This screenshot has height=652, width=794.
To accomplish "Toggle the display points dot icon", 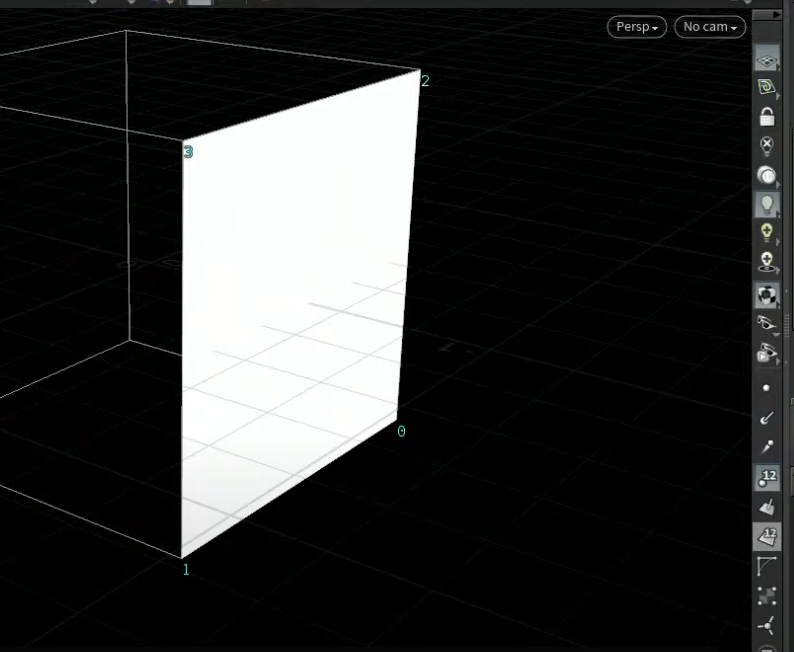I will tap(766, 388).
